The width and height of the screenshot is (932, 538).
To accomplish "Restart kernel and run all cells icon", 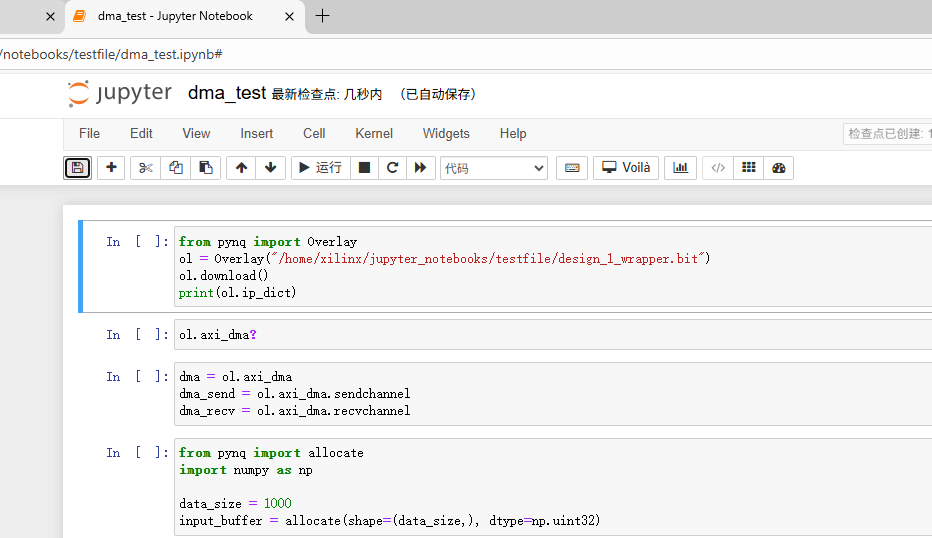I will coord(421,168).
